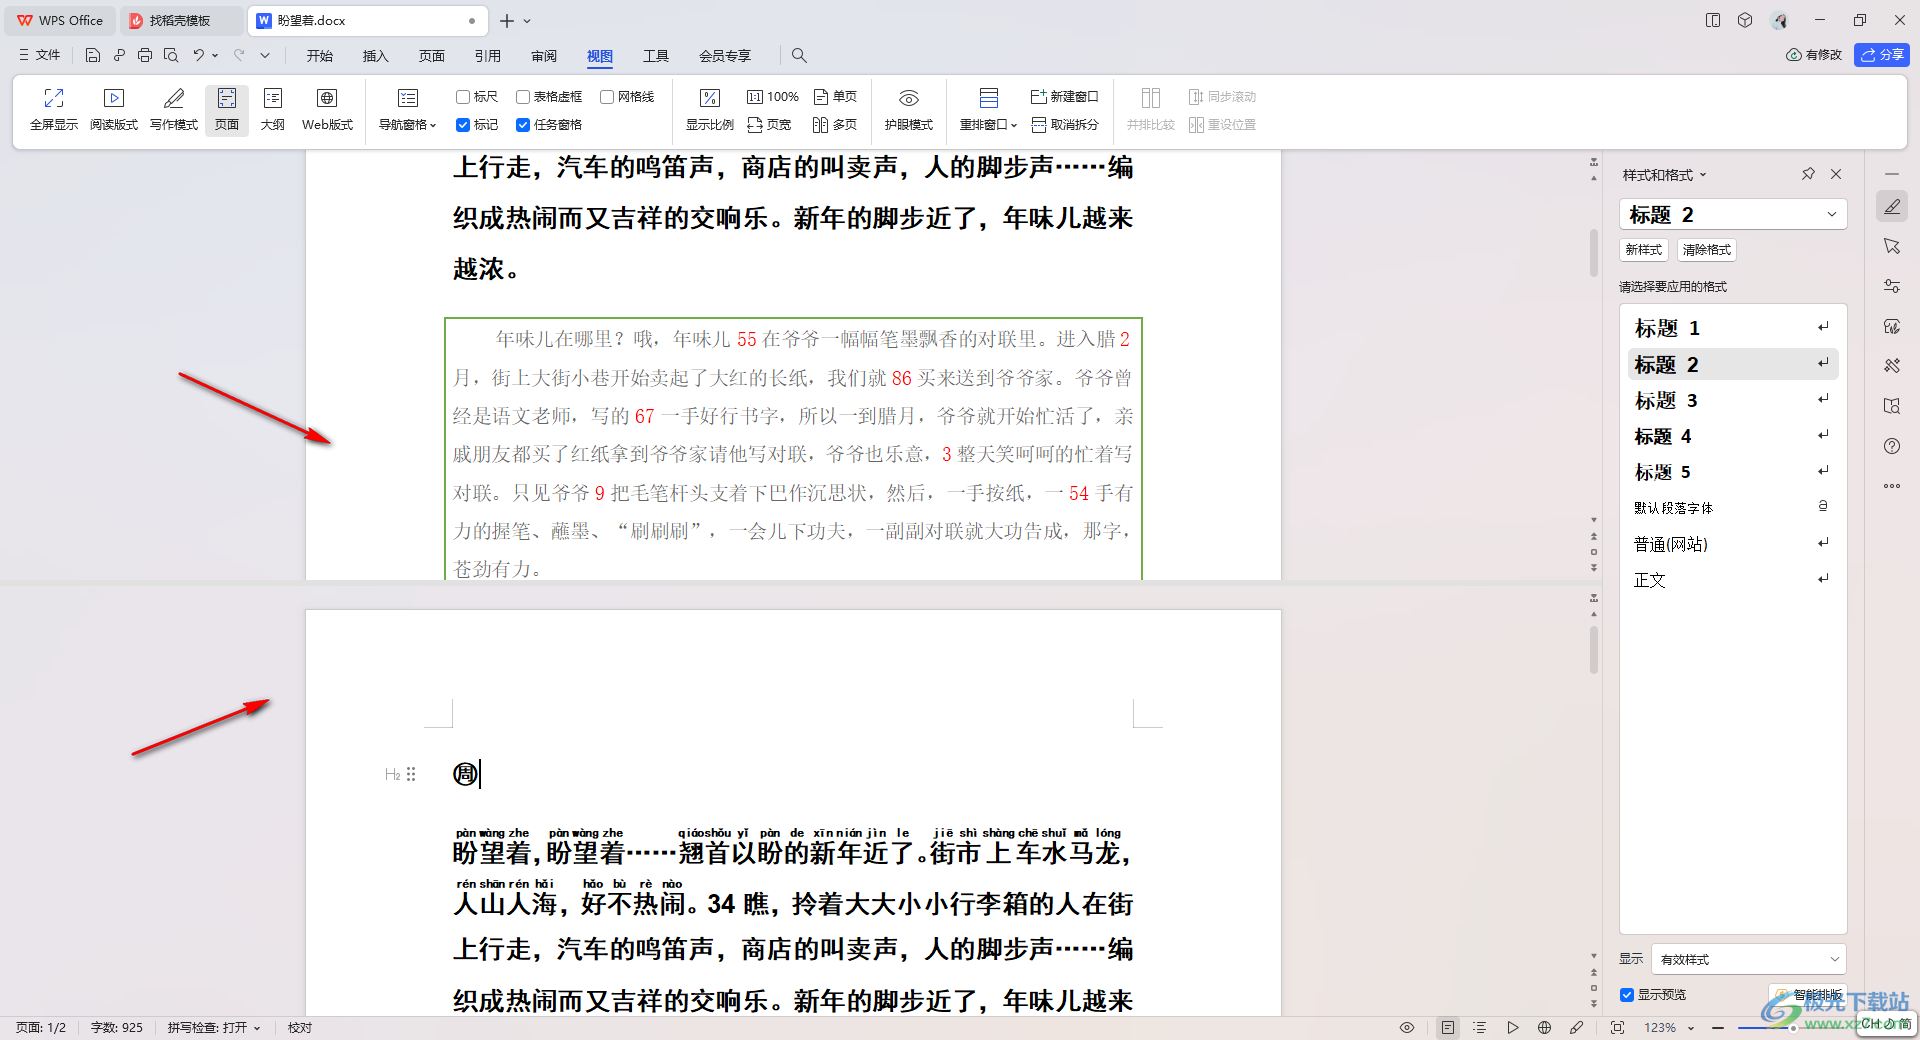Choose multi-page view (多页)
The width and height of the screenshot is (1920, 1040).
(x=835, y=125)
